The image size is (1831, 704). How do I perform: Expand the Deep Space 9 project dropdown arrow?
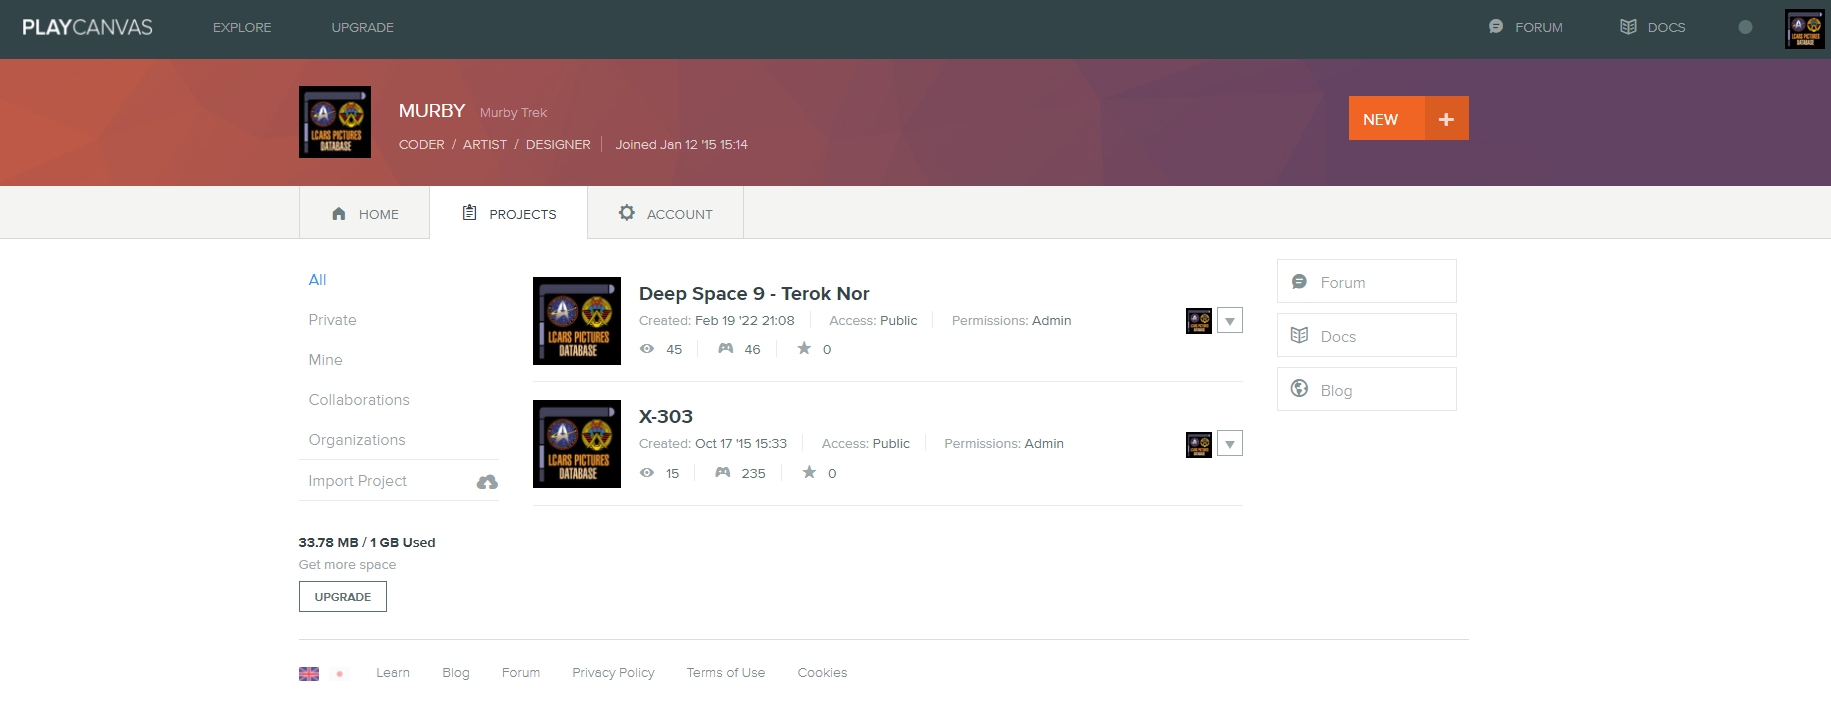coord(1230,321)
